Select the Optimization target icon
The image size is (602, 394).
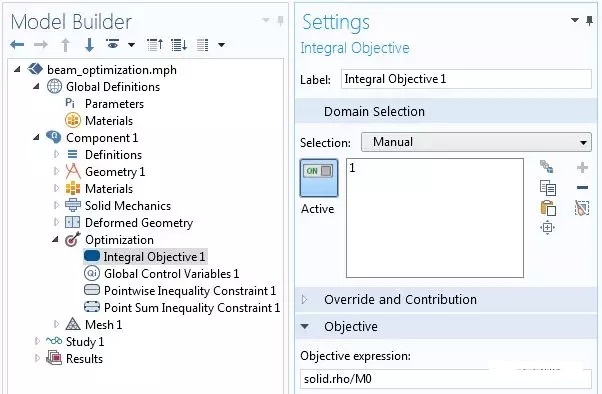[73, 239]
